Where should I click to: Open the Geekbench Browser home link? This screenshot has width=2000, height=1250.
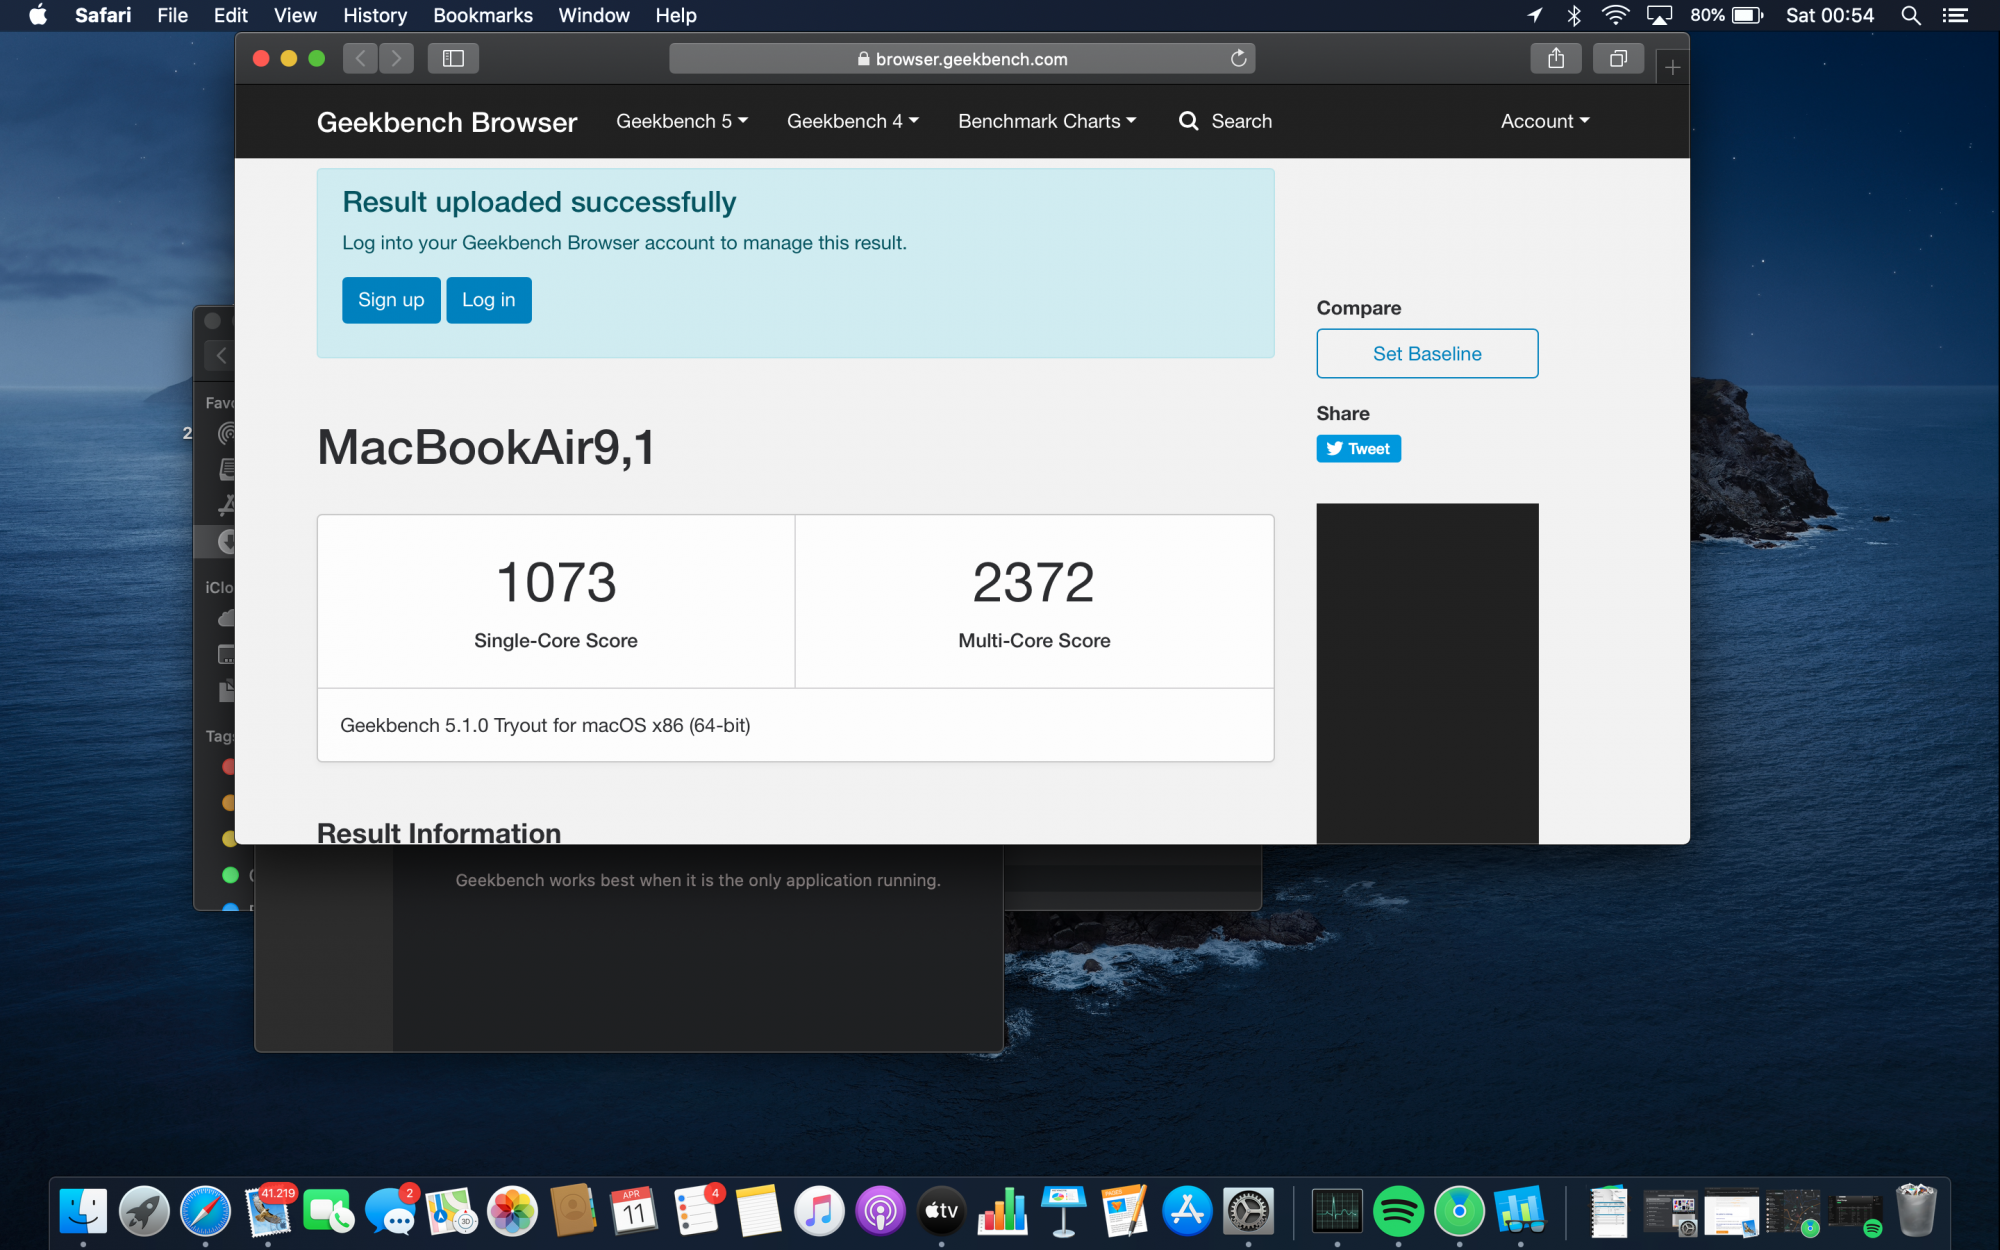[447, 122]
